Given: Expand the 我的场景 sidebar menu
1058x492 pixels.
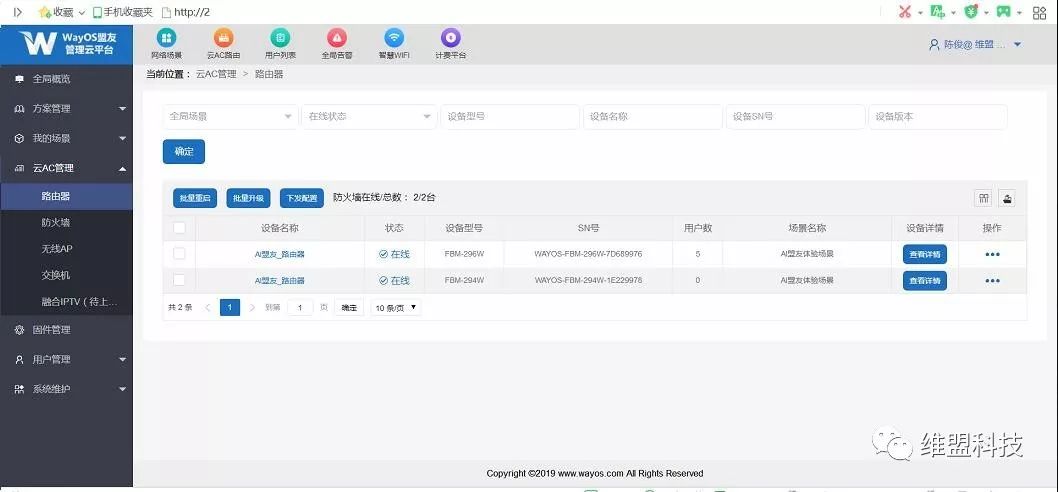Looking at the screenshot, I should coord(66,138).
